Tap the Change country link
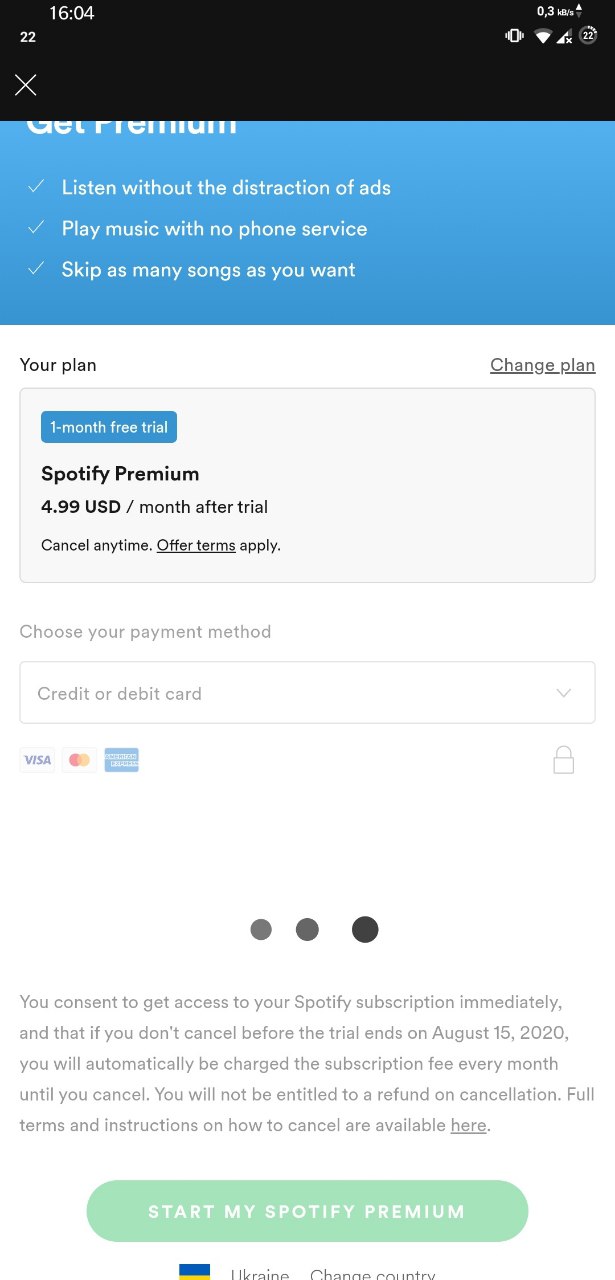This screenshot has height=1280, width=615. point(372,1274)
